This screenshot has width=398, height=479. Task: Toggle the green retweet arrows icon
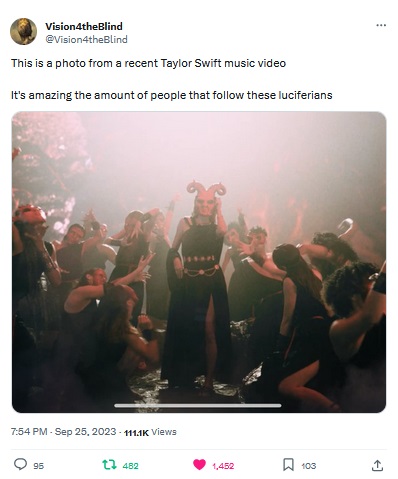click(109, 465)
